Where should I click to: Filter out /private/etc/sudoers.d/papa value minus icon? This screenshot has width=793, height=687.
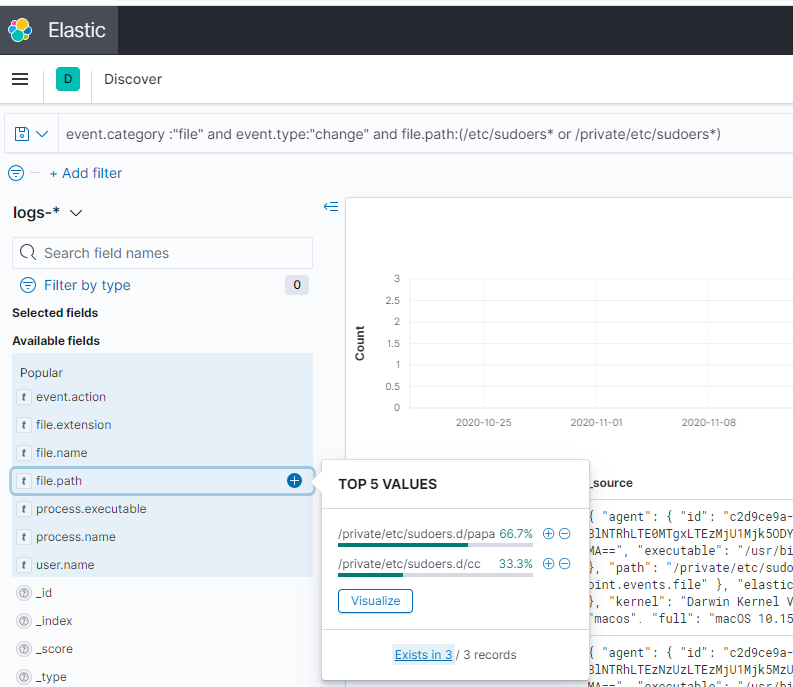pyautogui.click(x=564, y=533)
